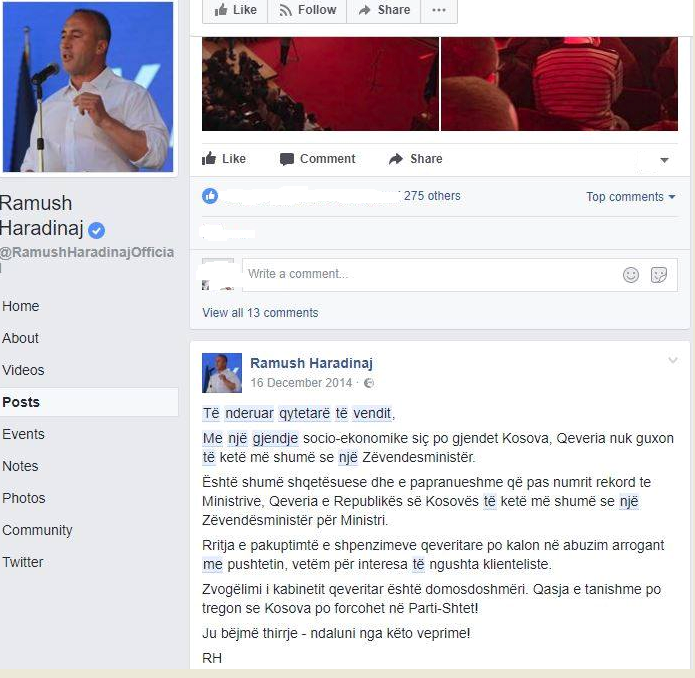Like the post with red photos
The height and width of the screenshot is (678, 695).
coord(224,159)
